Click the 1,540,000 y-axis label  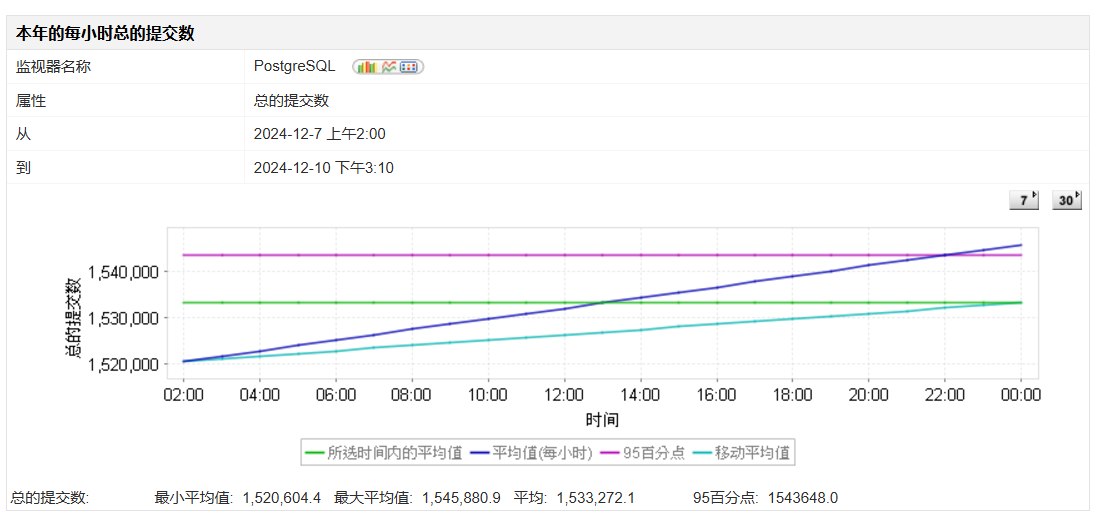(x=123, y=272)
